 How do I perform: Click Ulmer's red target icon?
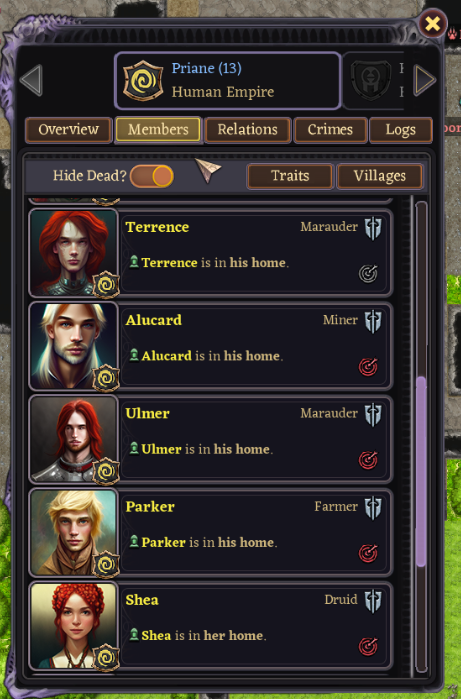[x=368, y=460]
